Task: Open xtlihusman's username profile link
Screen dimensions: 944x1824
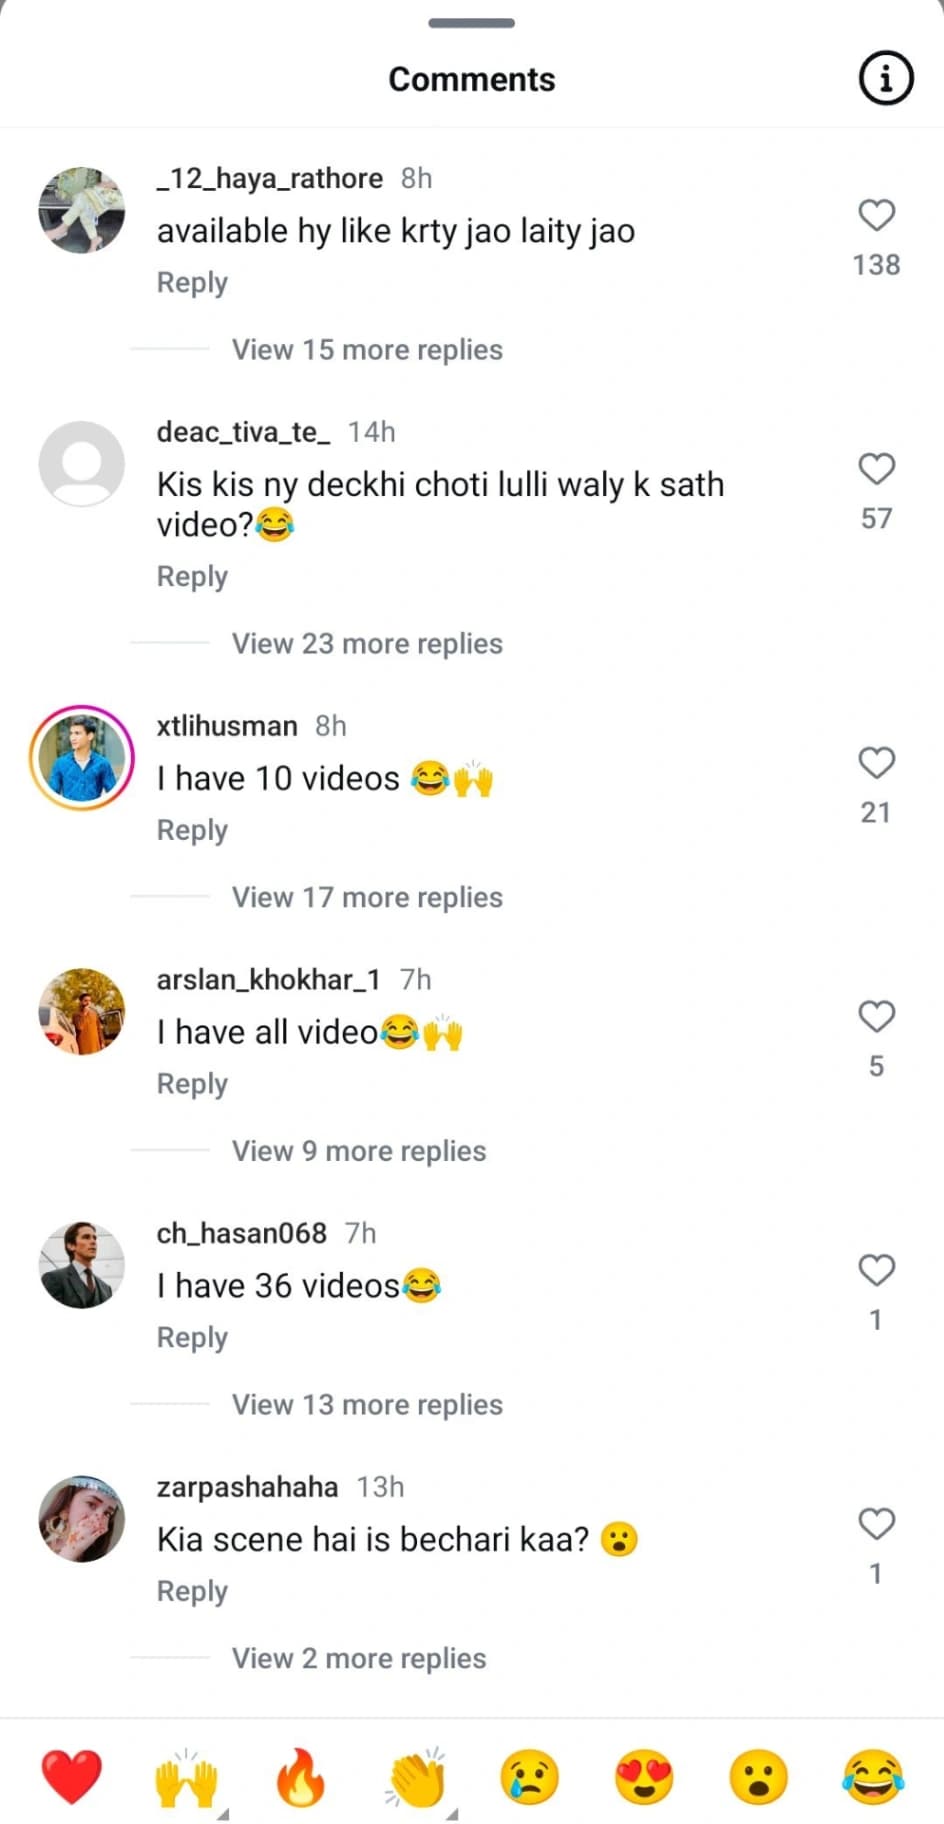Action: (227, 726)
